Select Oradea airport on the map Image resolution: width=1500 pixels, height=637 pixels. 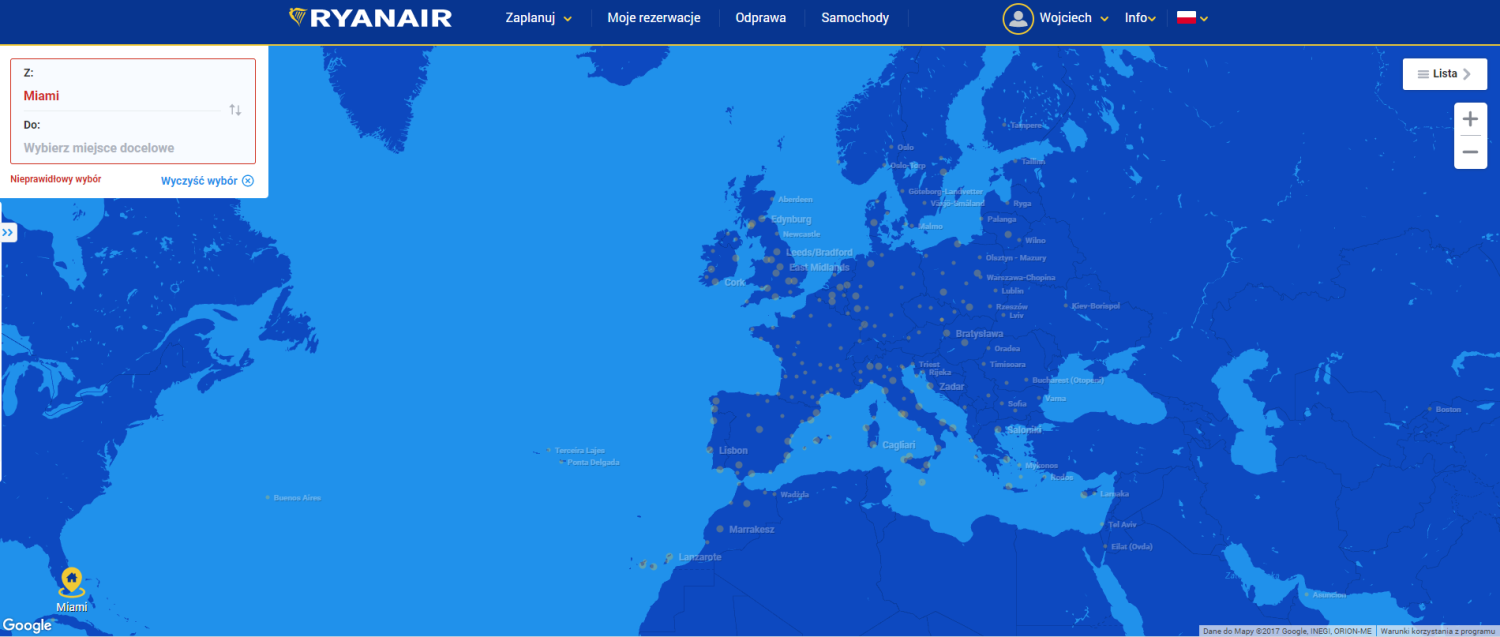(1007, 348)
